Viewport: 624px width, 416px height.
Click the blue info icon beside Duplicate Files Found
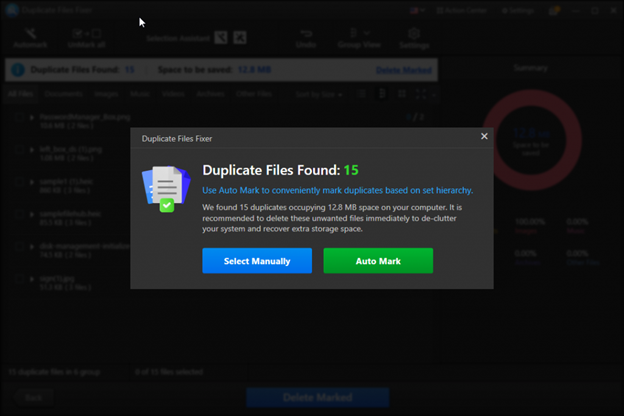[x=18, y=70]
